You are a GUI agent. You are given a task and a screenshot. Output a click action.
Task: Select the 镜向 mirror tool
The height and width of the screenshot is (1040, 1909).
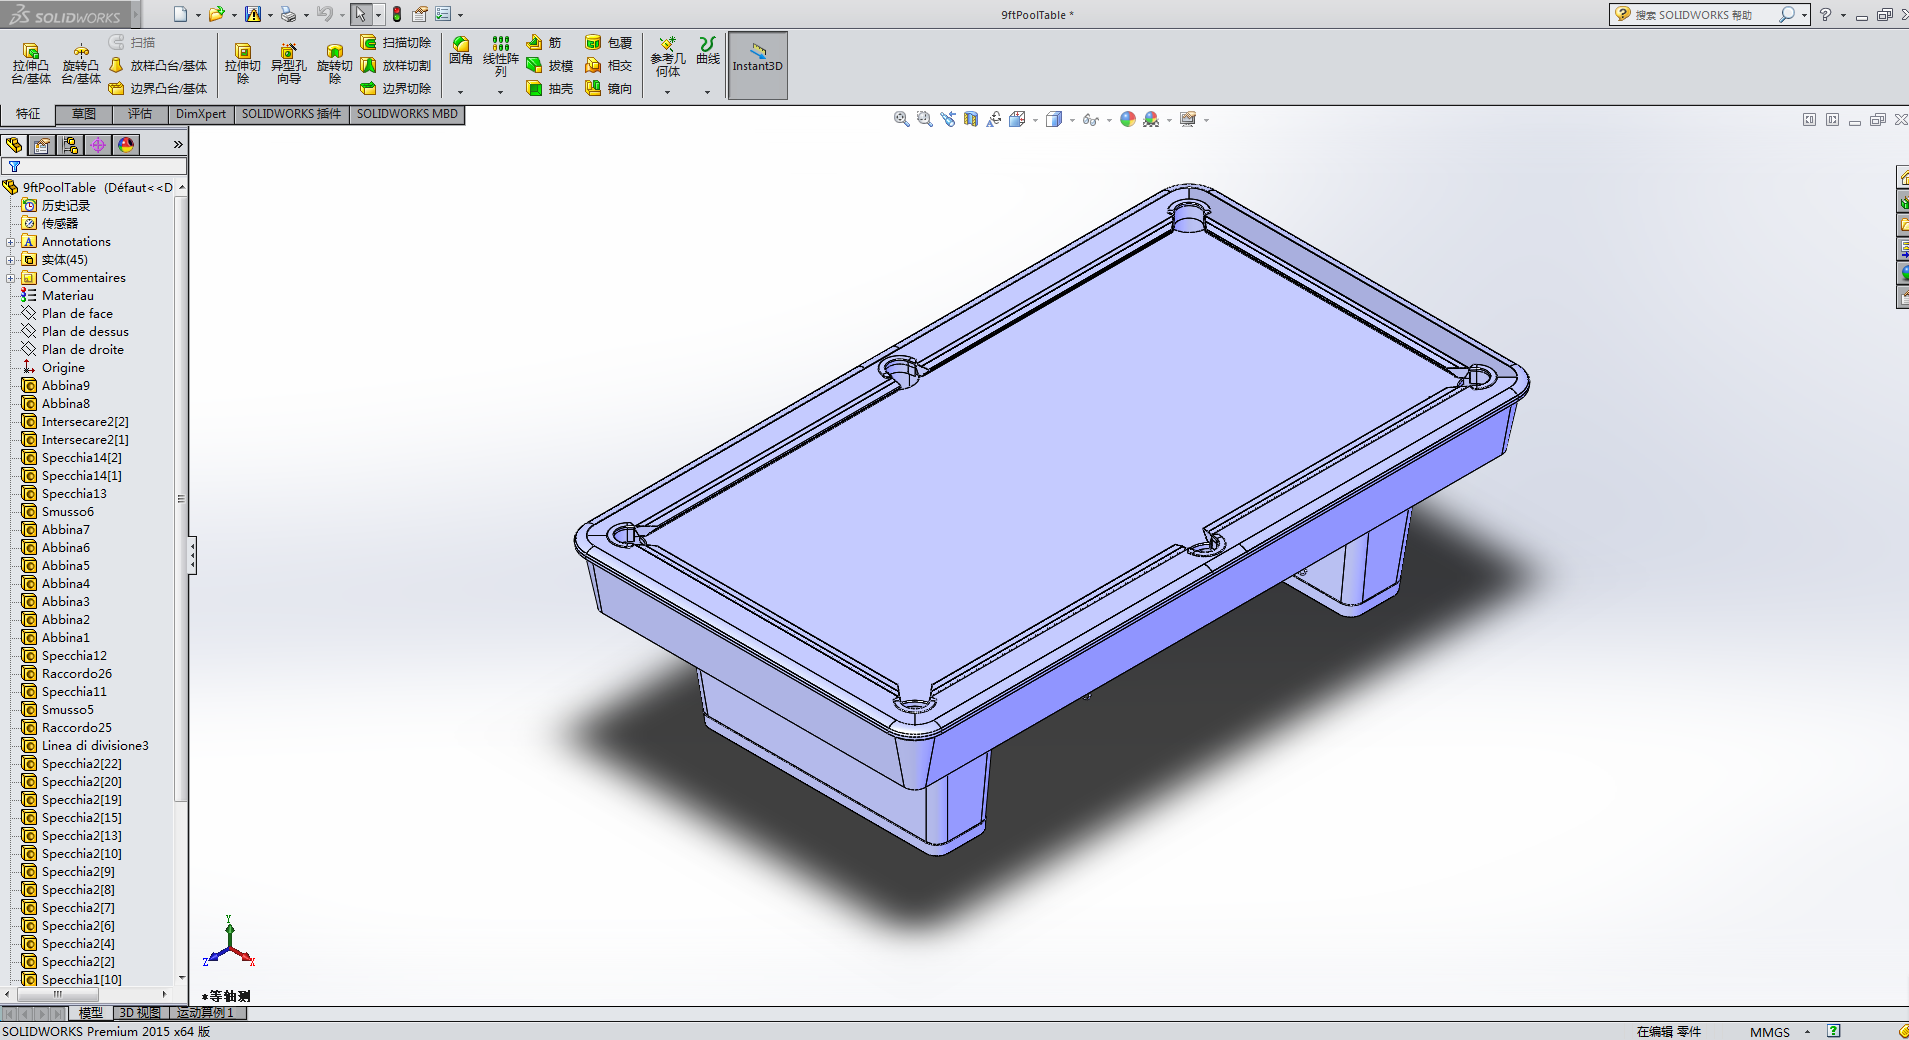click(x=609, y=89)
